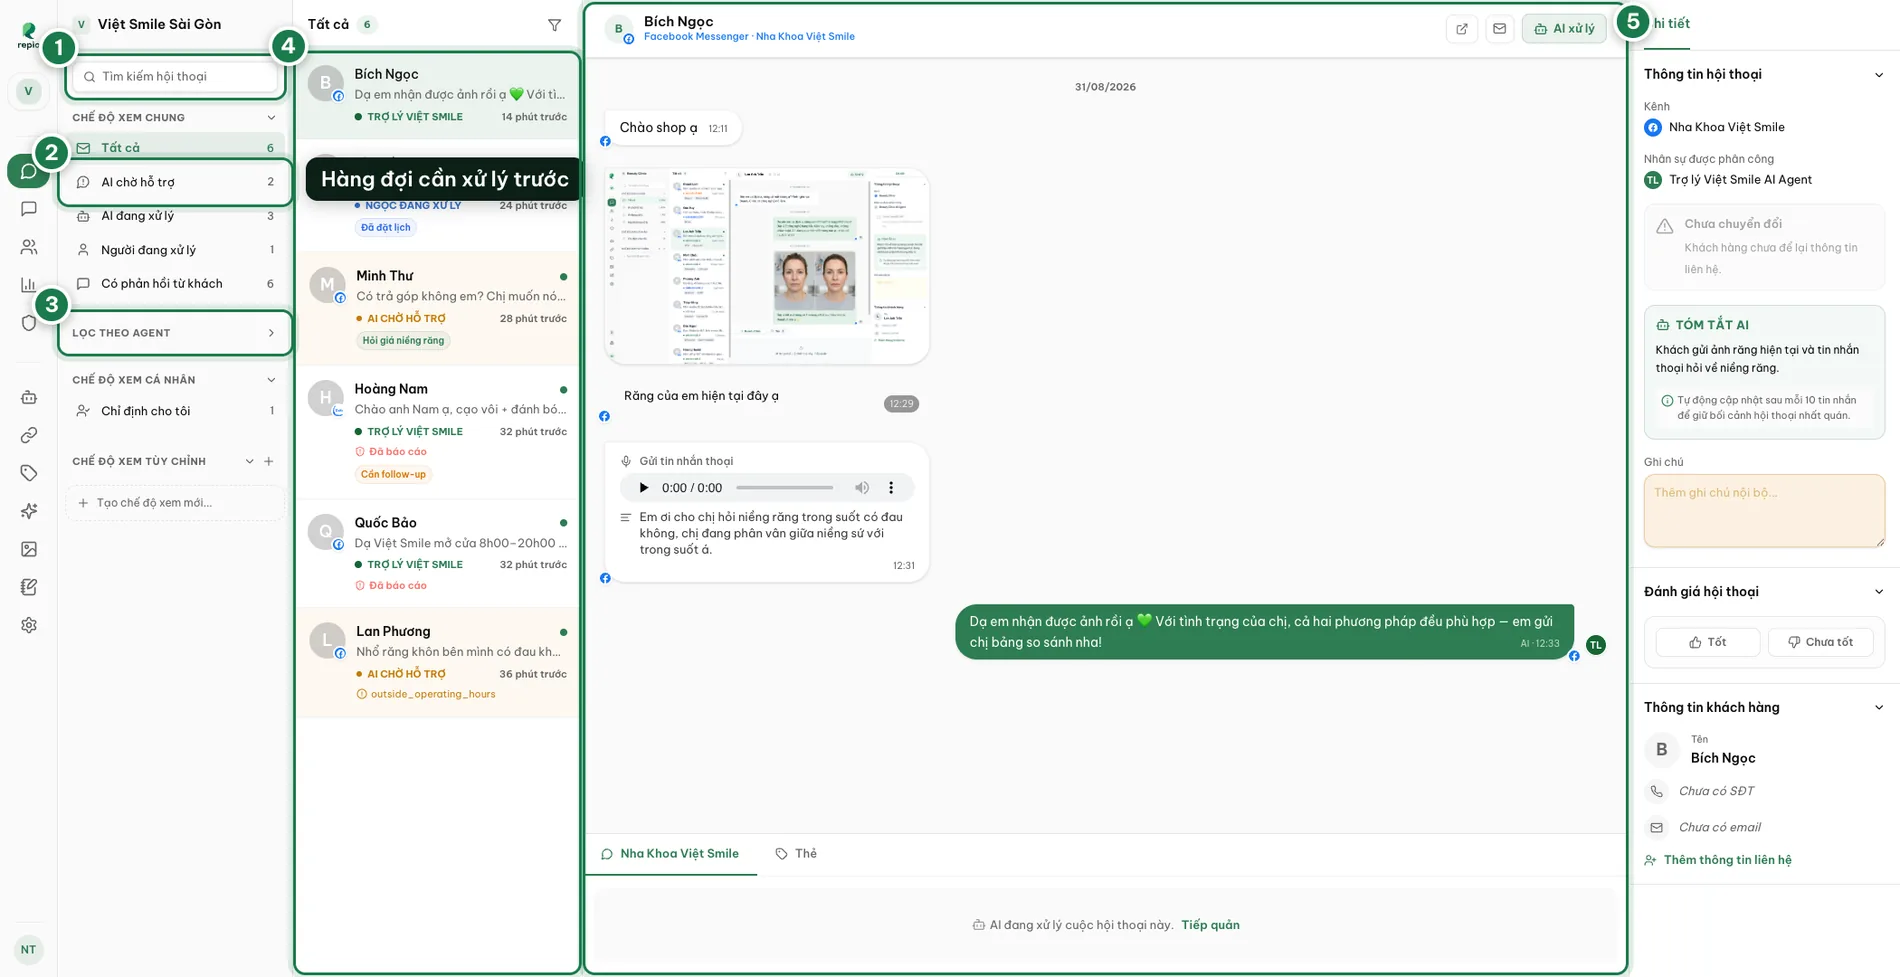
Task: Open the contacts (people) icon in sidebar
Action: [29, 247]
